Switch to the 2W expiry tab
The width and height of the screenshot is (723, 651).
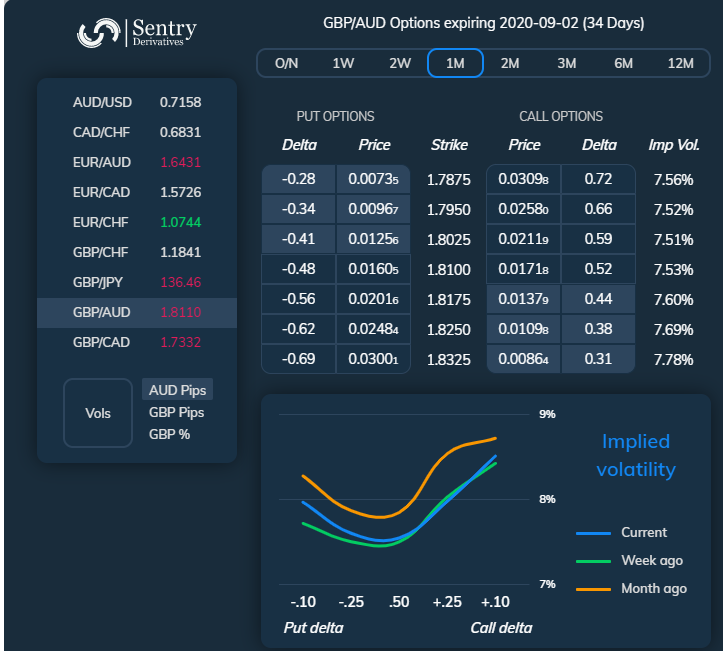400,63
